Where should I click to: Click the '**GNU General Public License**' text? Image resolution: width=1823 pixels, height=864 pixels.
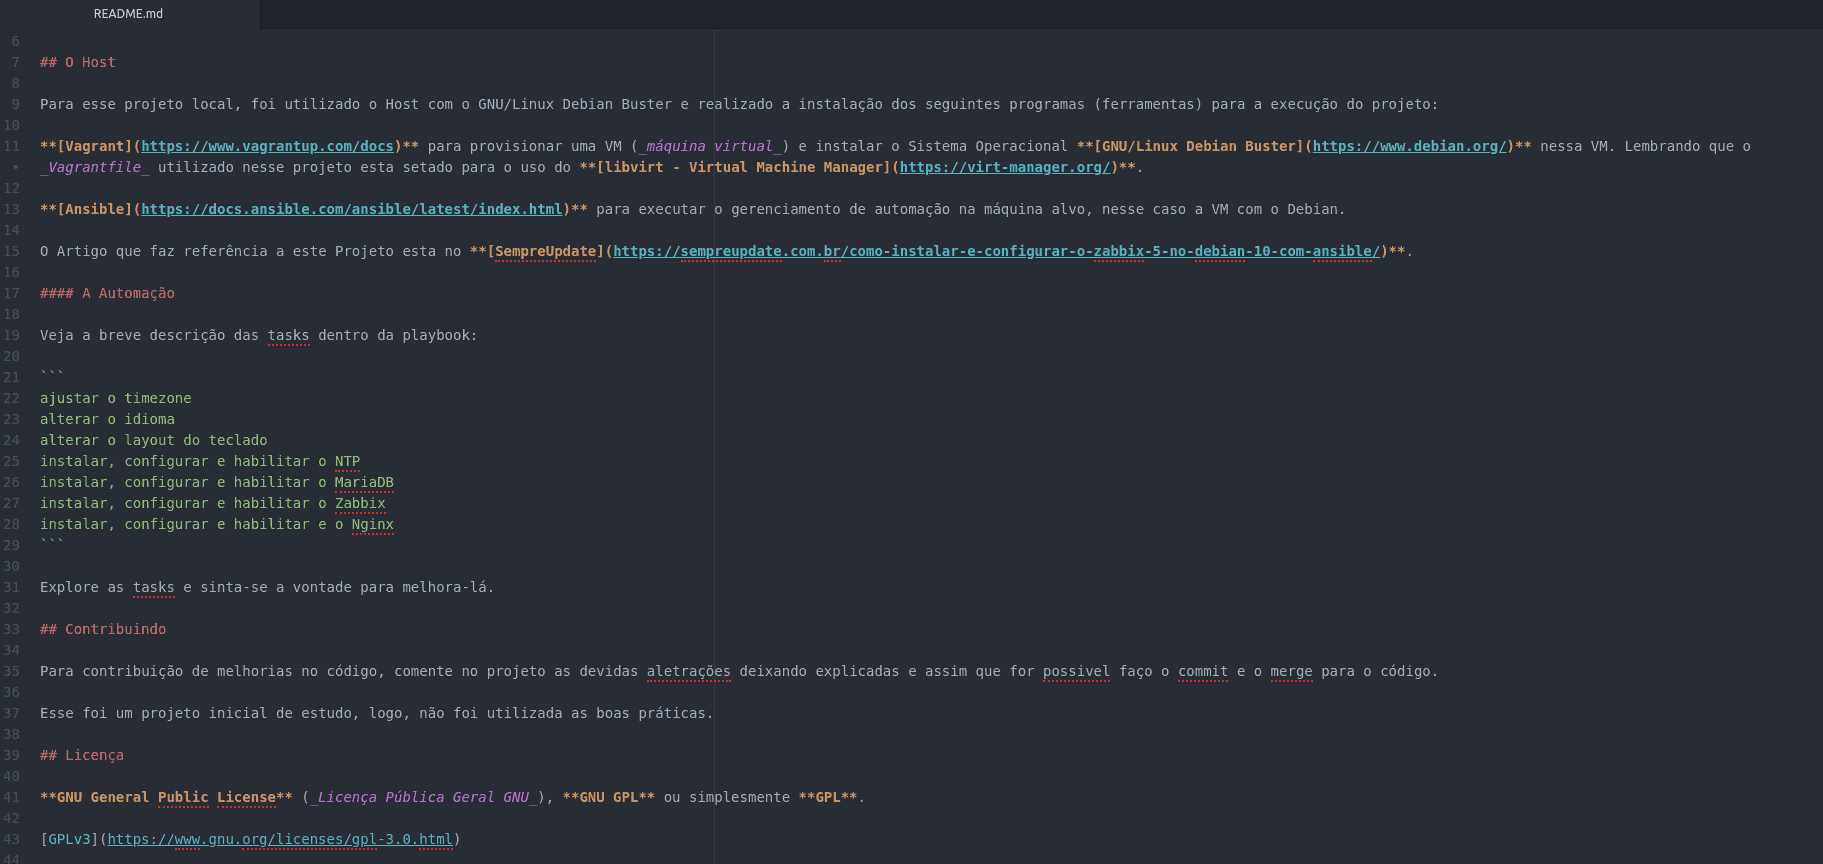[166, 797]
